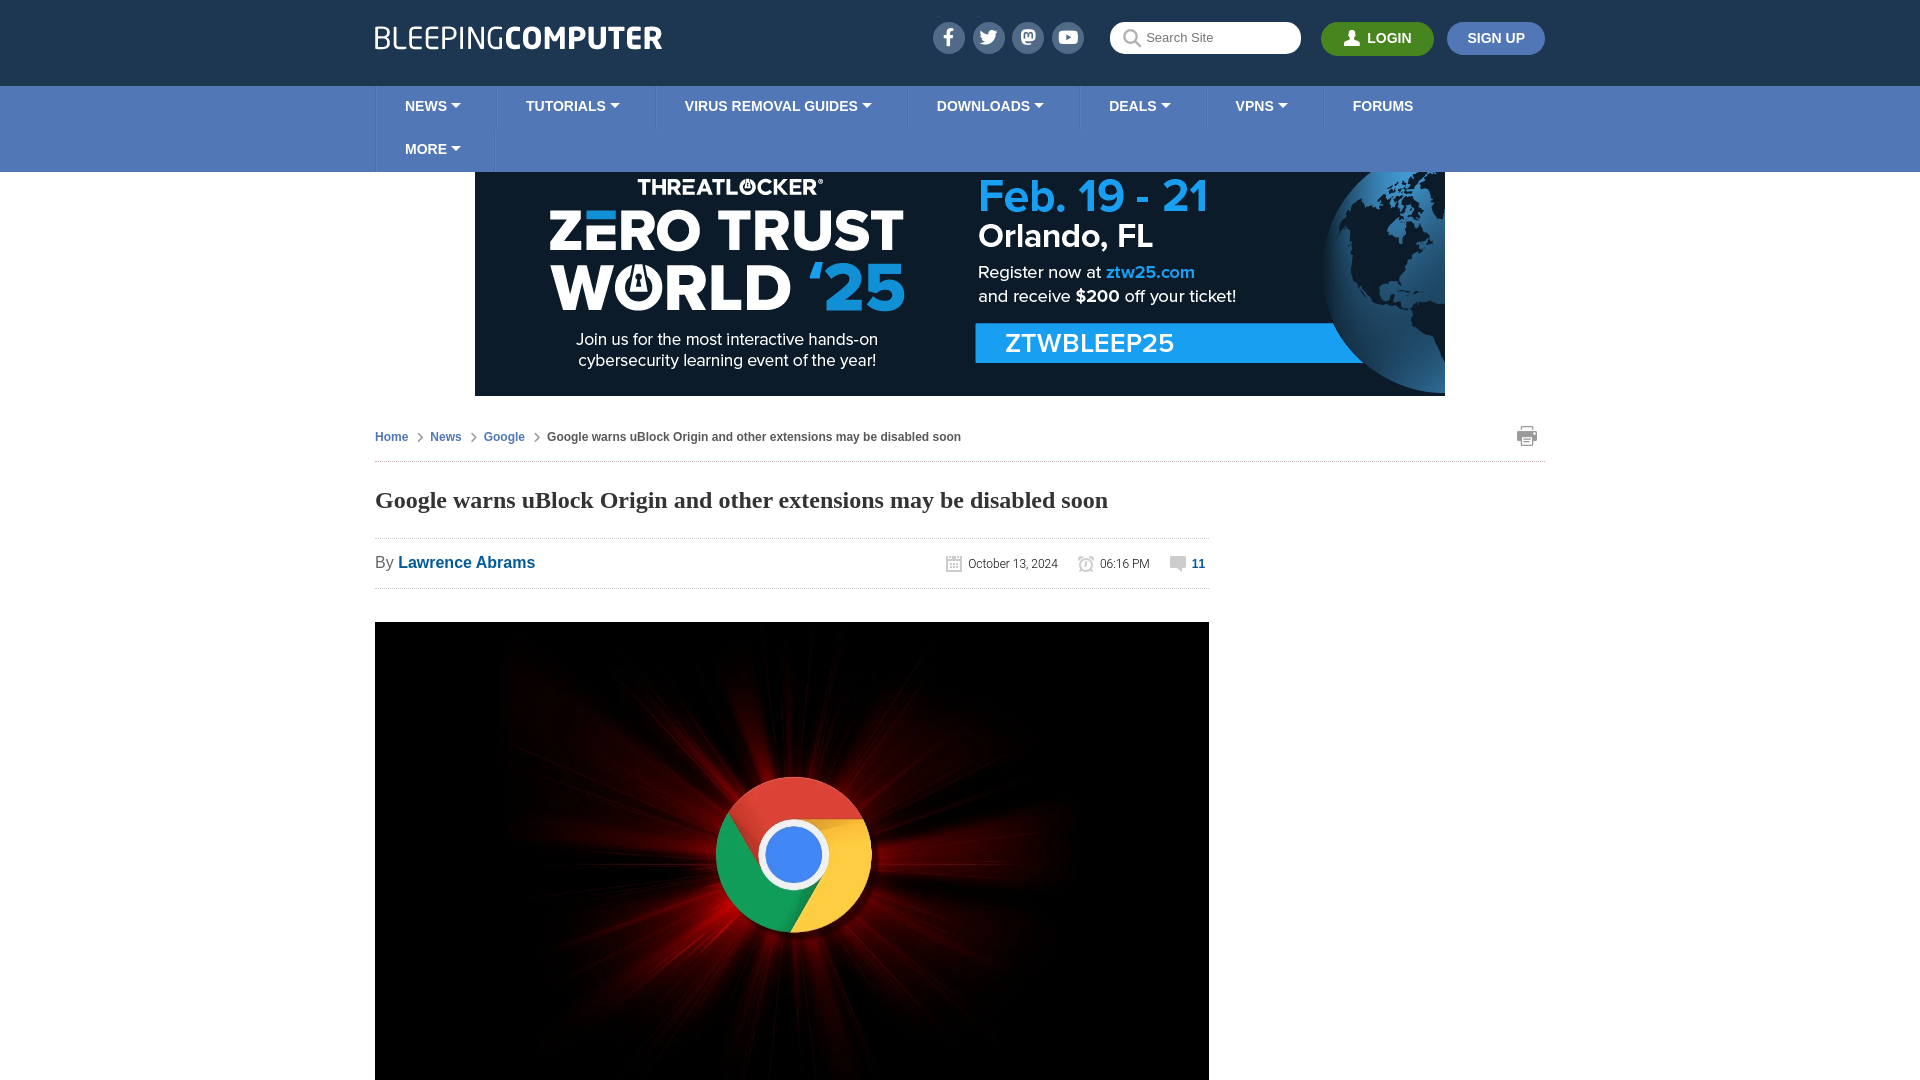
Task: Open the Mastodon social icon link
Action: click(x=1029, y=37)
